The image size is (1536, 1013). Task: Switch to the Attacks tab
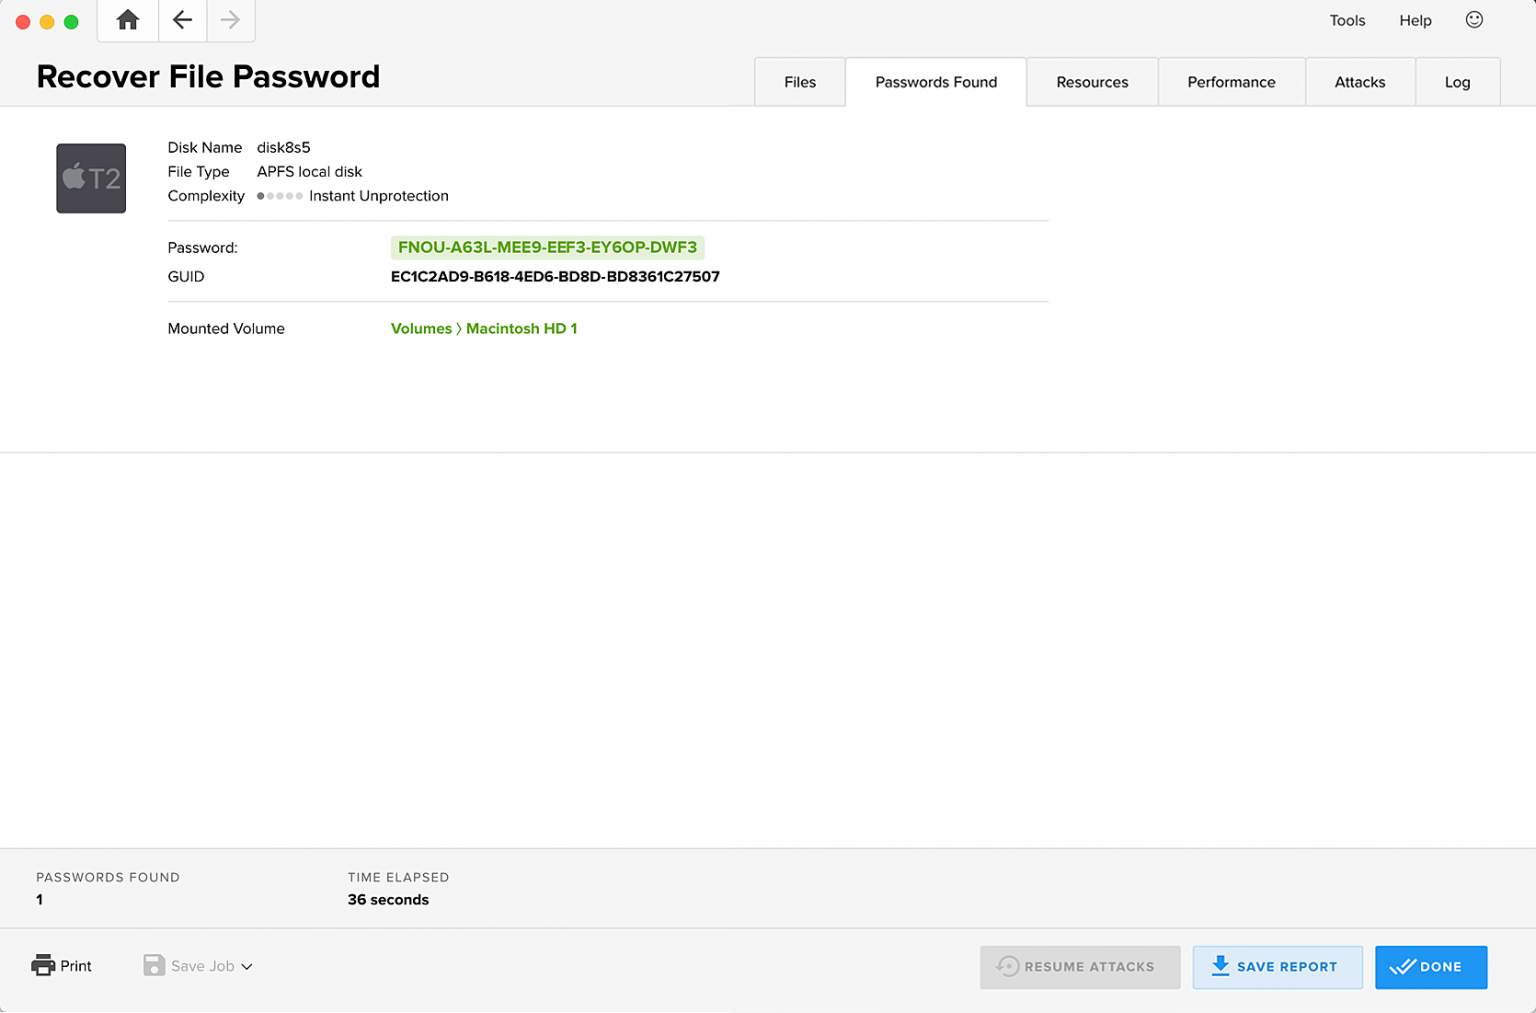click(1360, 81)
